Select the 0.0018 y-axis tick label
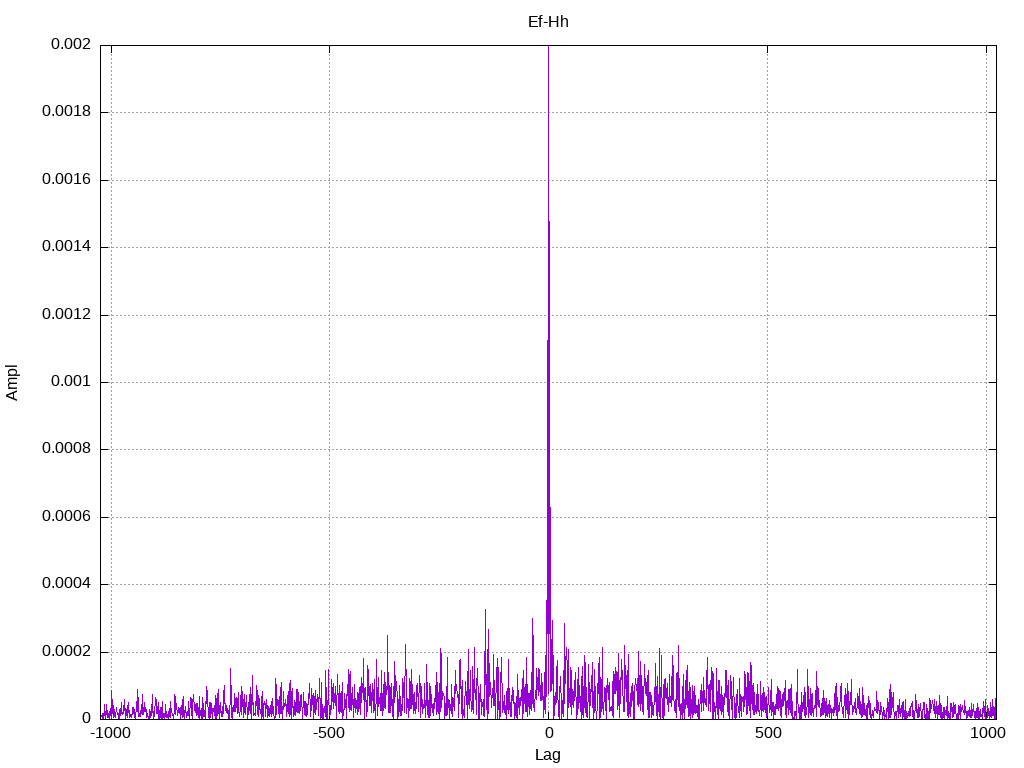This screenshot has height=768, width=1024. point(66,112)
